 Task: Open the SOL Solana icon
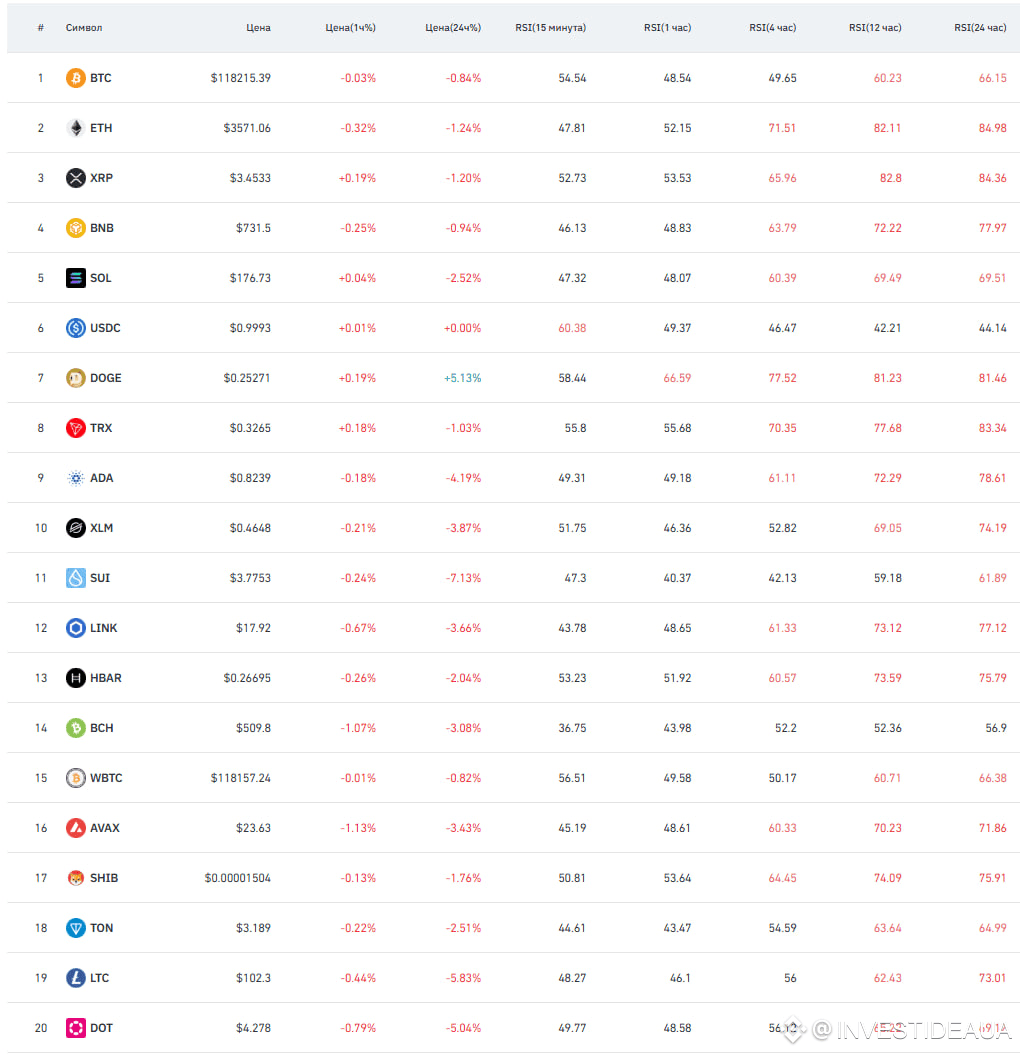[x=75, y=278]
